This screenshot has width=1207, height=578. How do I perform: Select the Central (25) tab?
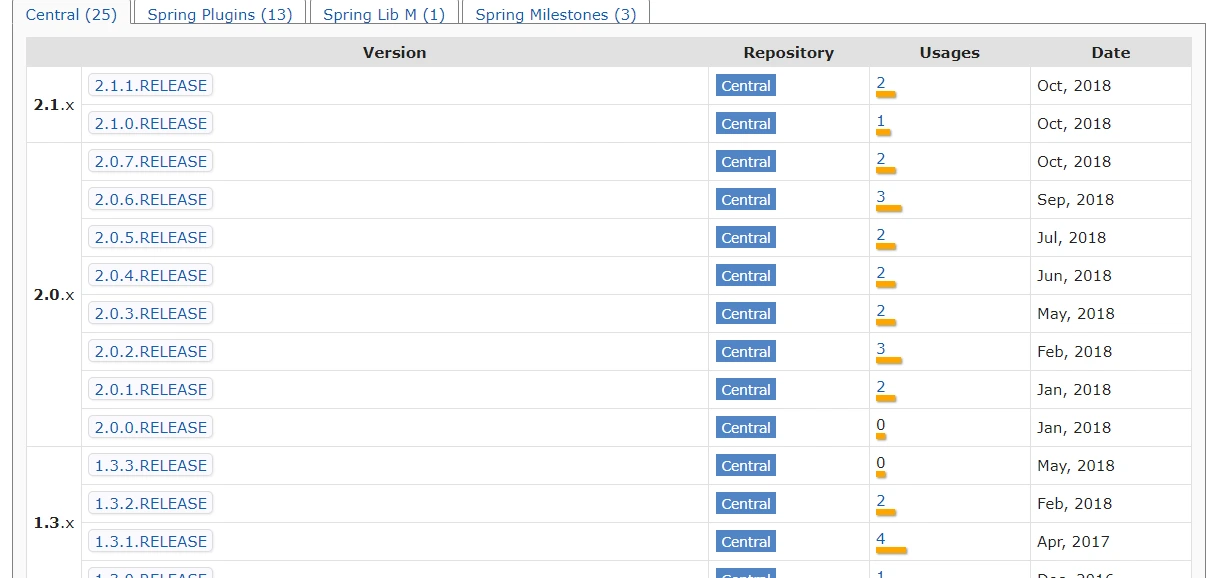click(x=71, y=14)
